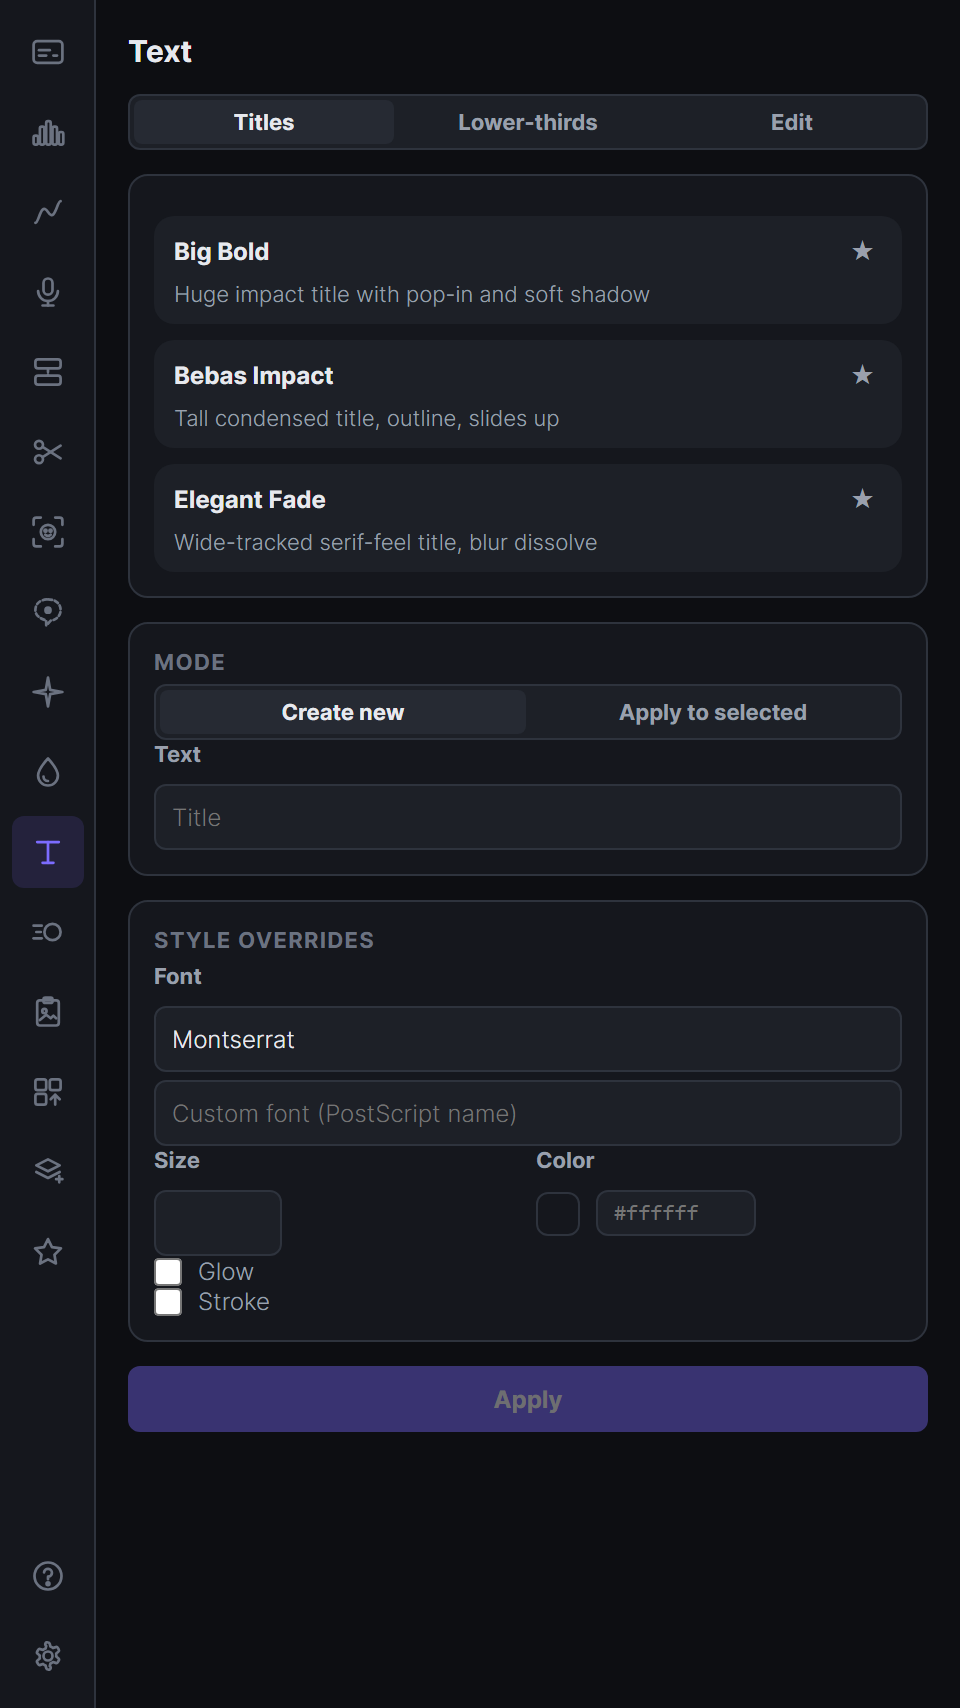This screenshot has width=960, height=1708.
Task: Favorite the Elegant Fade preset star
Action: click(862, 499)
